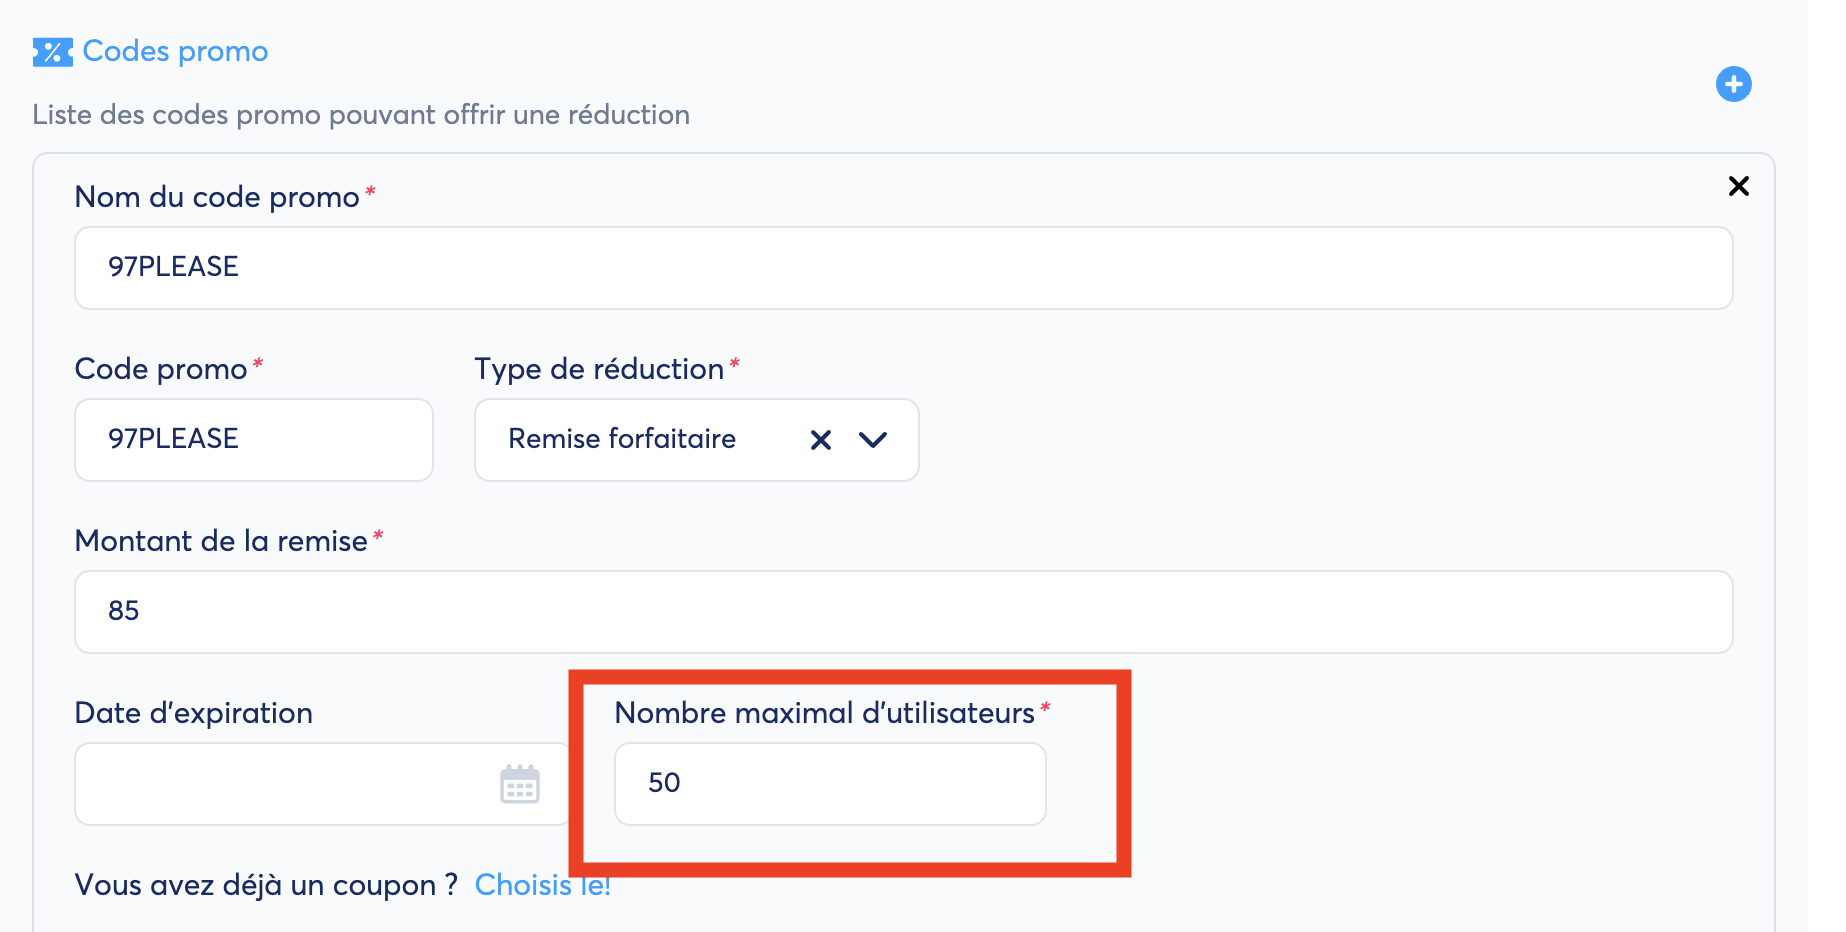Image resolution: width=1846 pixels, height=932 pixels.
Task: Click the discount amount field containing 85
Action: 902,612
